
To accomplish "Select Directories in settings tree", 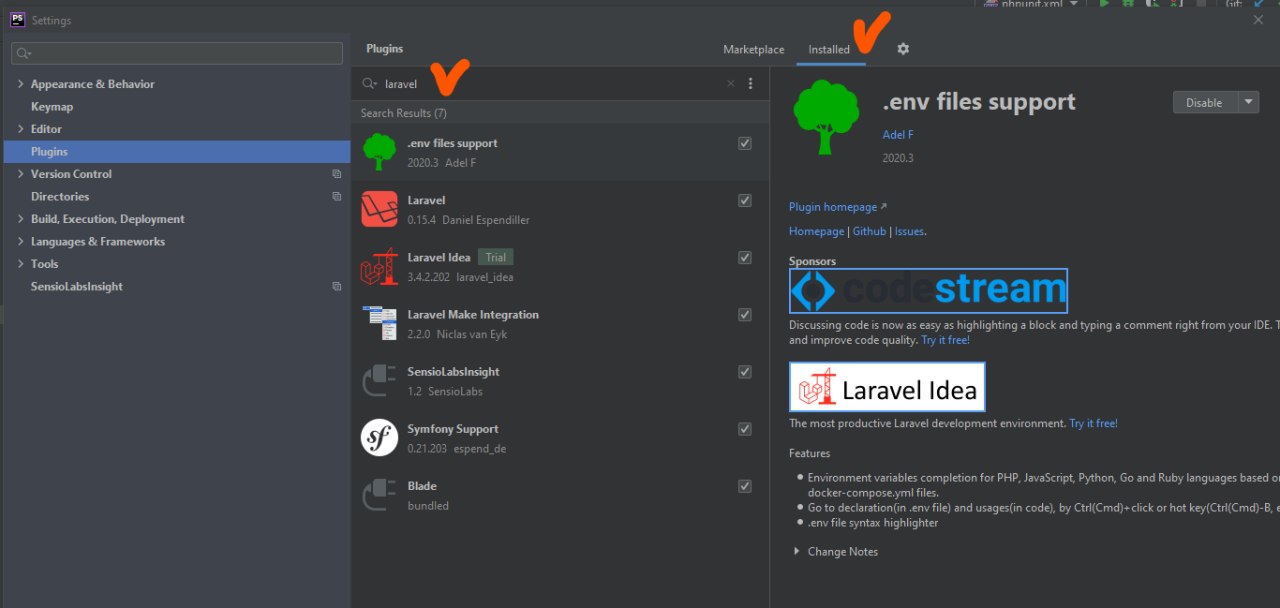I will [x=60, y=197].
